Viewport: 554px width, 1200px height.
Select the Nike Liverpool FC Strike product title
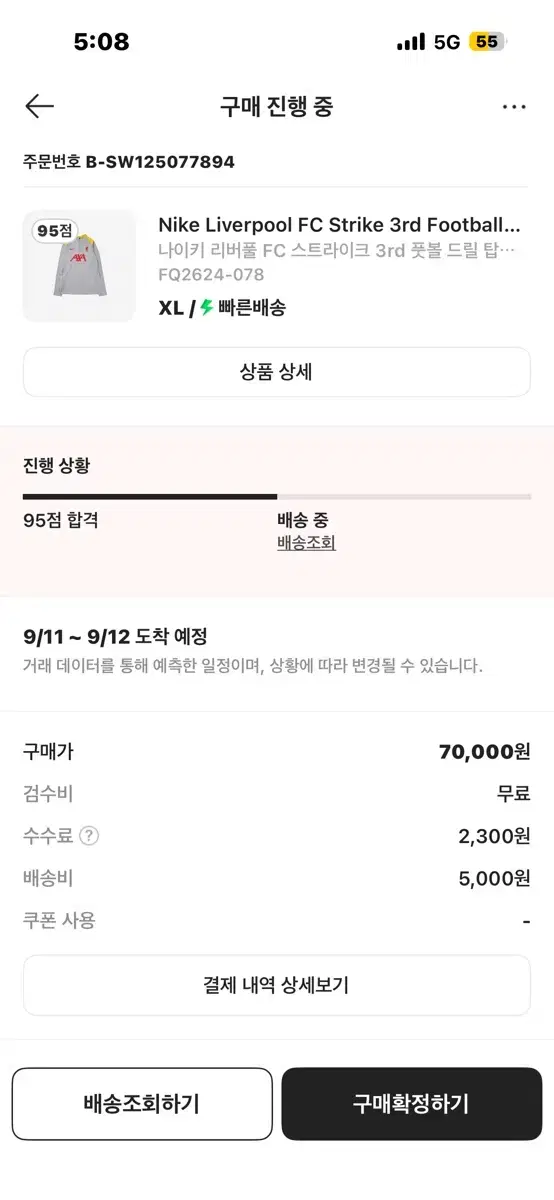(x=340, y=225)
